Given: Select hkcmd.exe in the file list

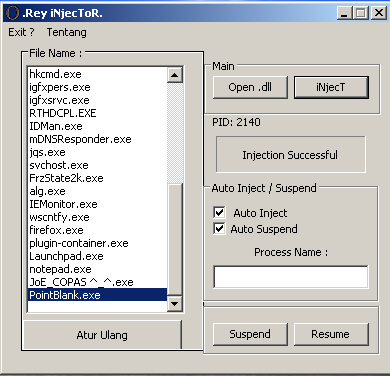Looking at the screenshot, I should (x=97, y=74).
